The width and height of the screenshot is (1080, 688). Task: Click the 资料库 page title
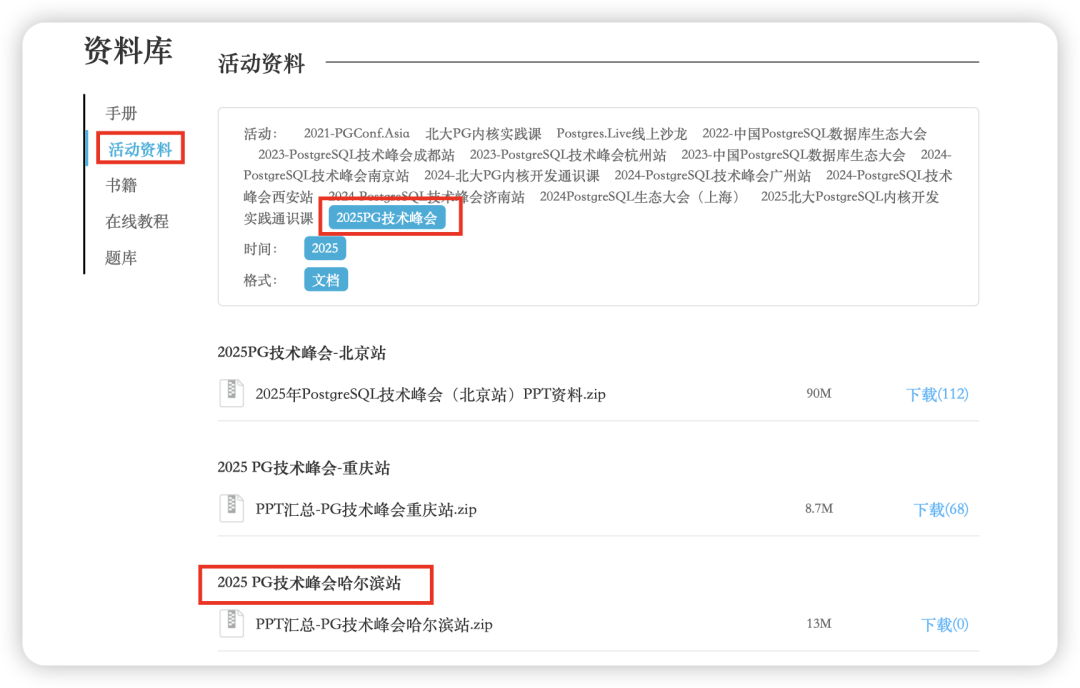[x=128, y=50]
